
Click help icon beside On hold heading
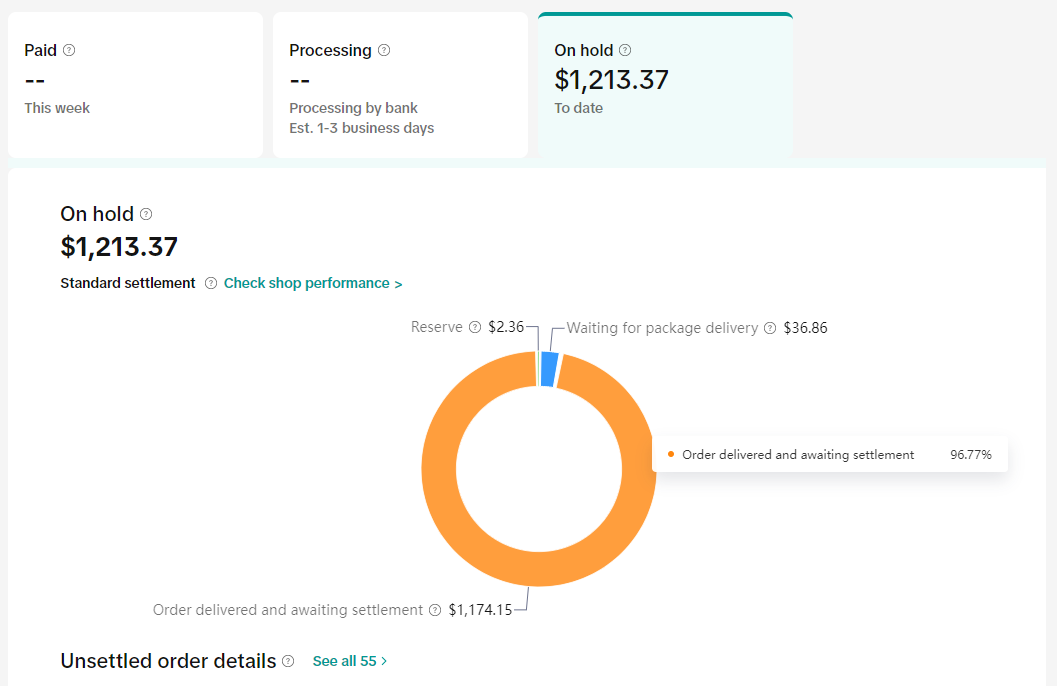[x=146, y=214]
